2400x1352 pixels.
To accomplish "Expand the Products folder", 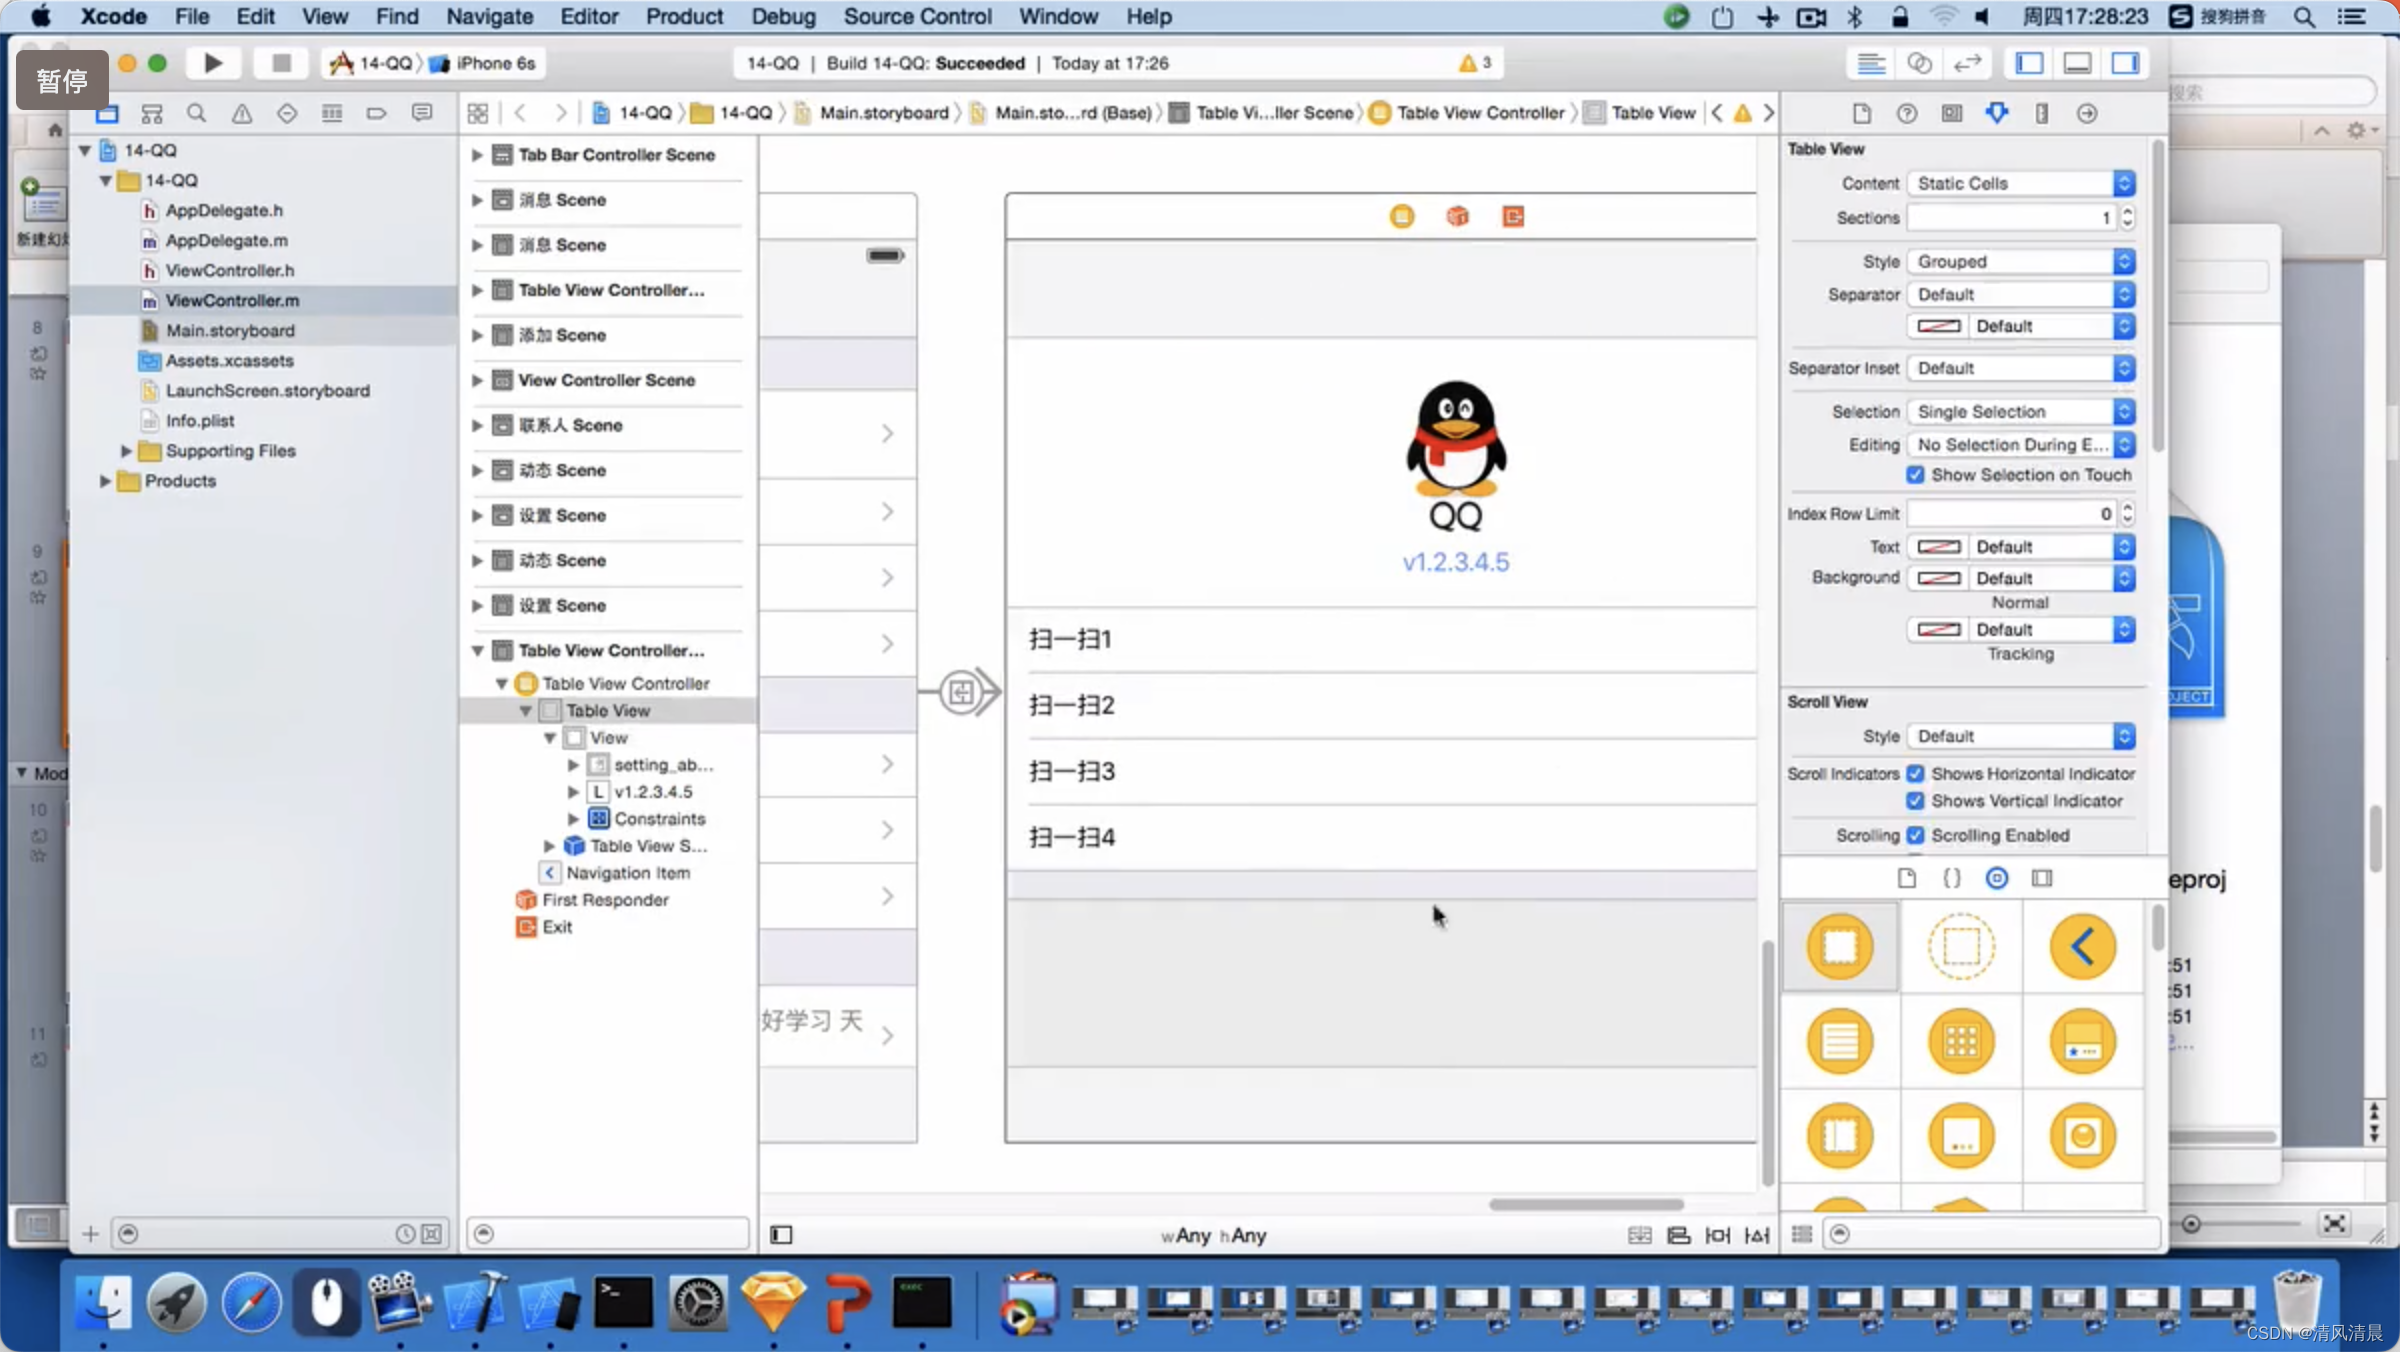I will pos(105,481).
